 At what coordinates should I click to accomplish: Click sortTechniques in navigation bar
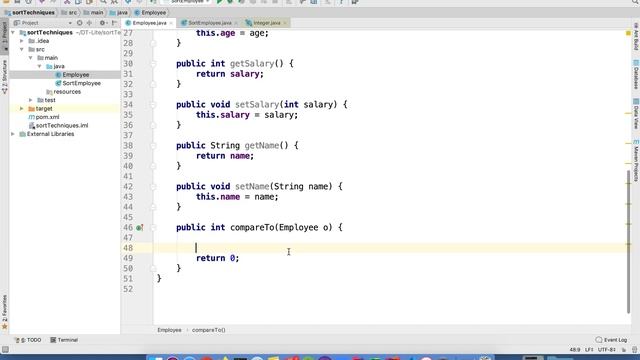(30, 13)
